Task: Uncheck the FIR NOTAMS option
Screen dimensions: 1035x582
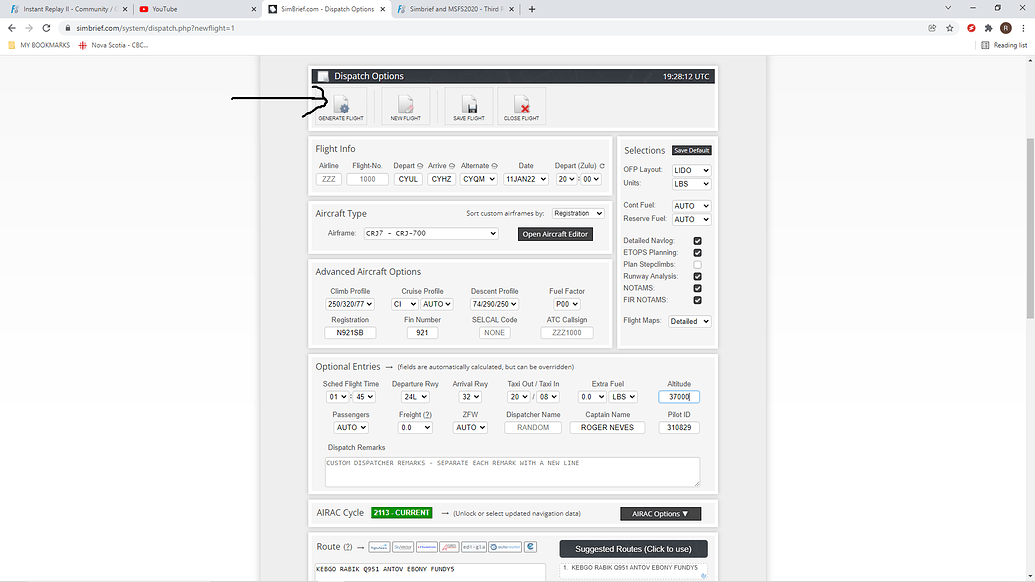Action: 696,299
